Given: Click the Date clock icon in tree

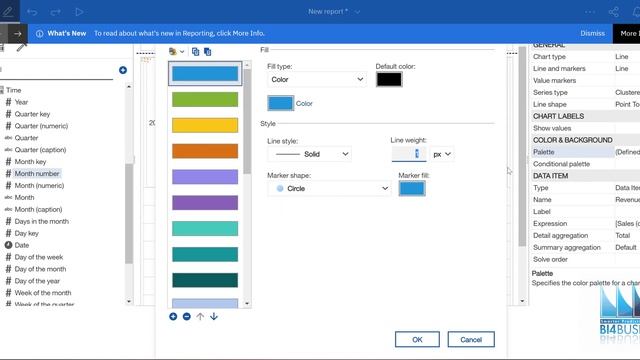Looking at the screenshot, I should (8, 245).
